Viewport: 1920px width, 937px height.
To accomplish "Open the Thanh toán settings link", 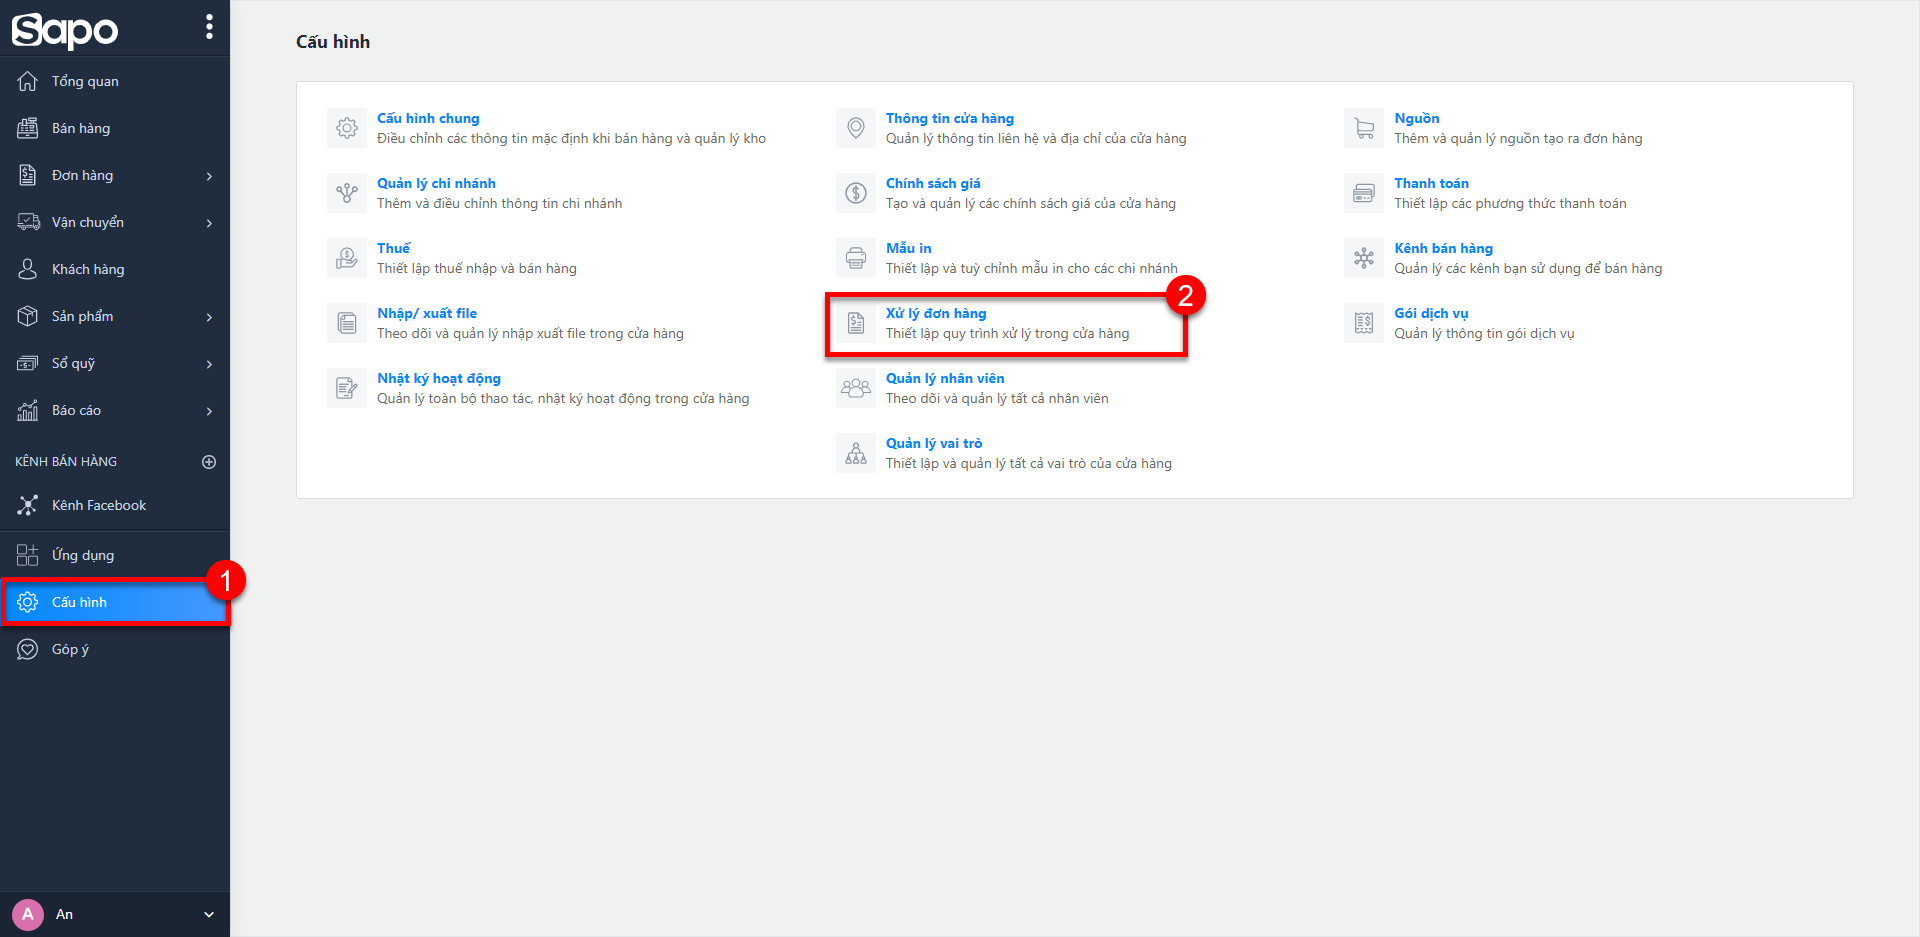I will [1431, 183].
